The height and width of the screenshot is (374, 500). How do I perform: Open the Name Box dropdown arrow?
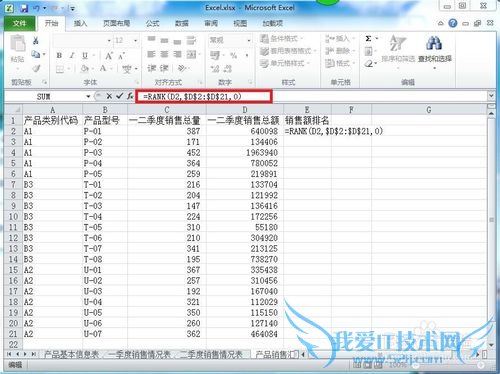point(88,96)
